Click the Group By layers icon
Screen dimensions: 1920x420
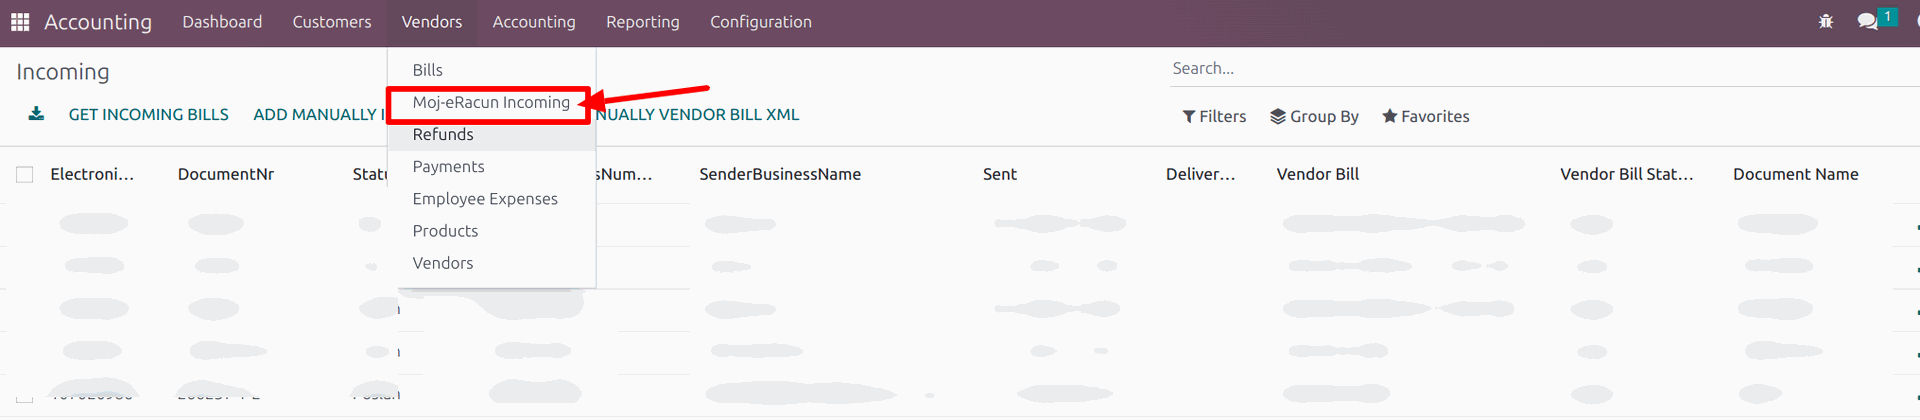point(1278,117)
